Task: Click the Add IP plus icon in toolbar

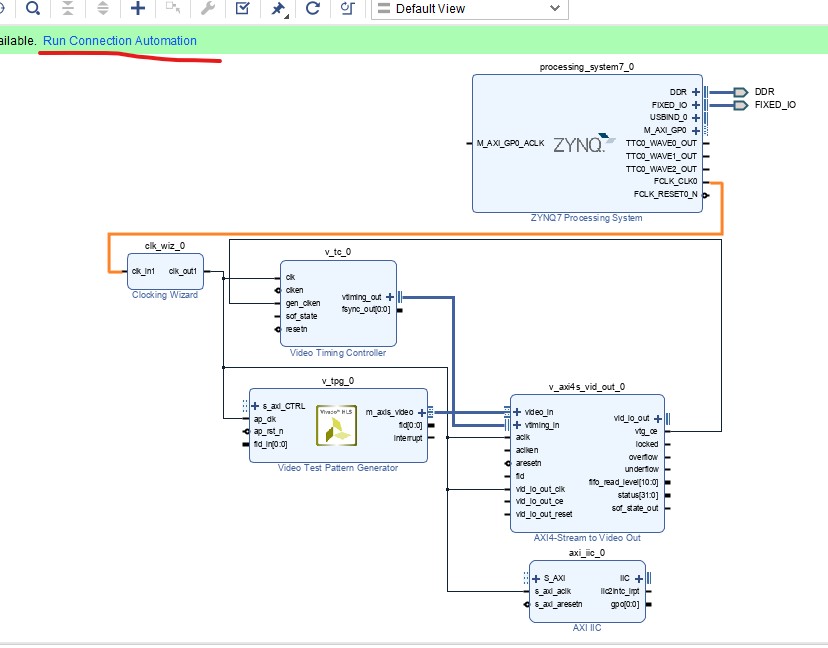Action: tap(138, 9)
